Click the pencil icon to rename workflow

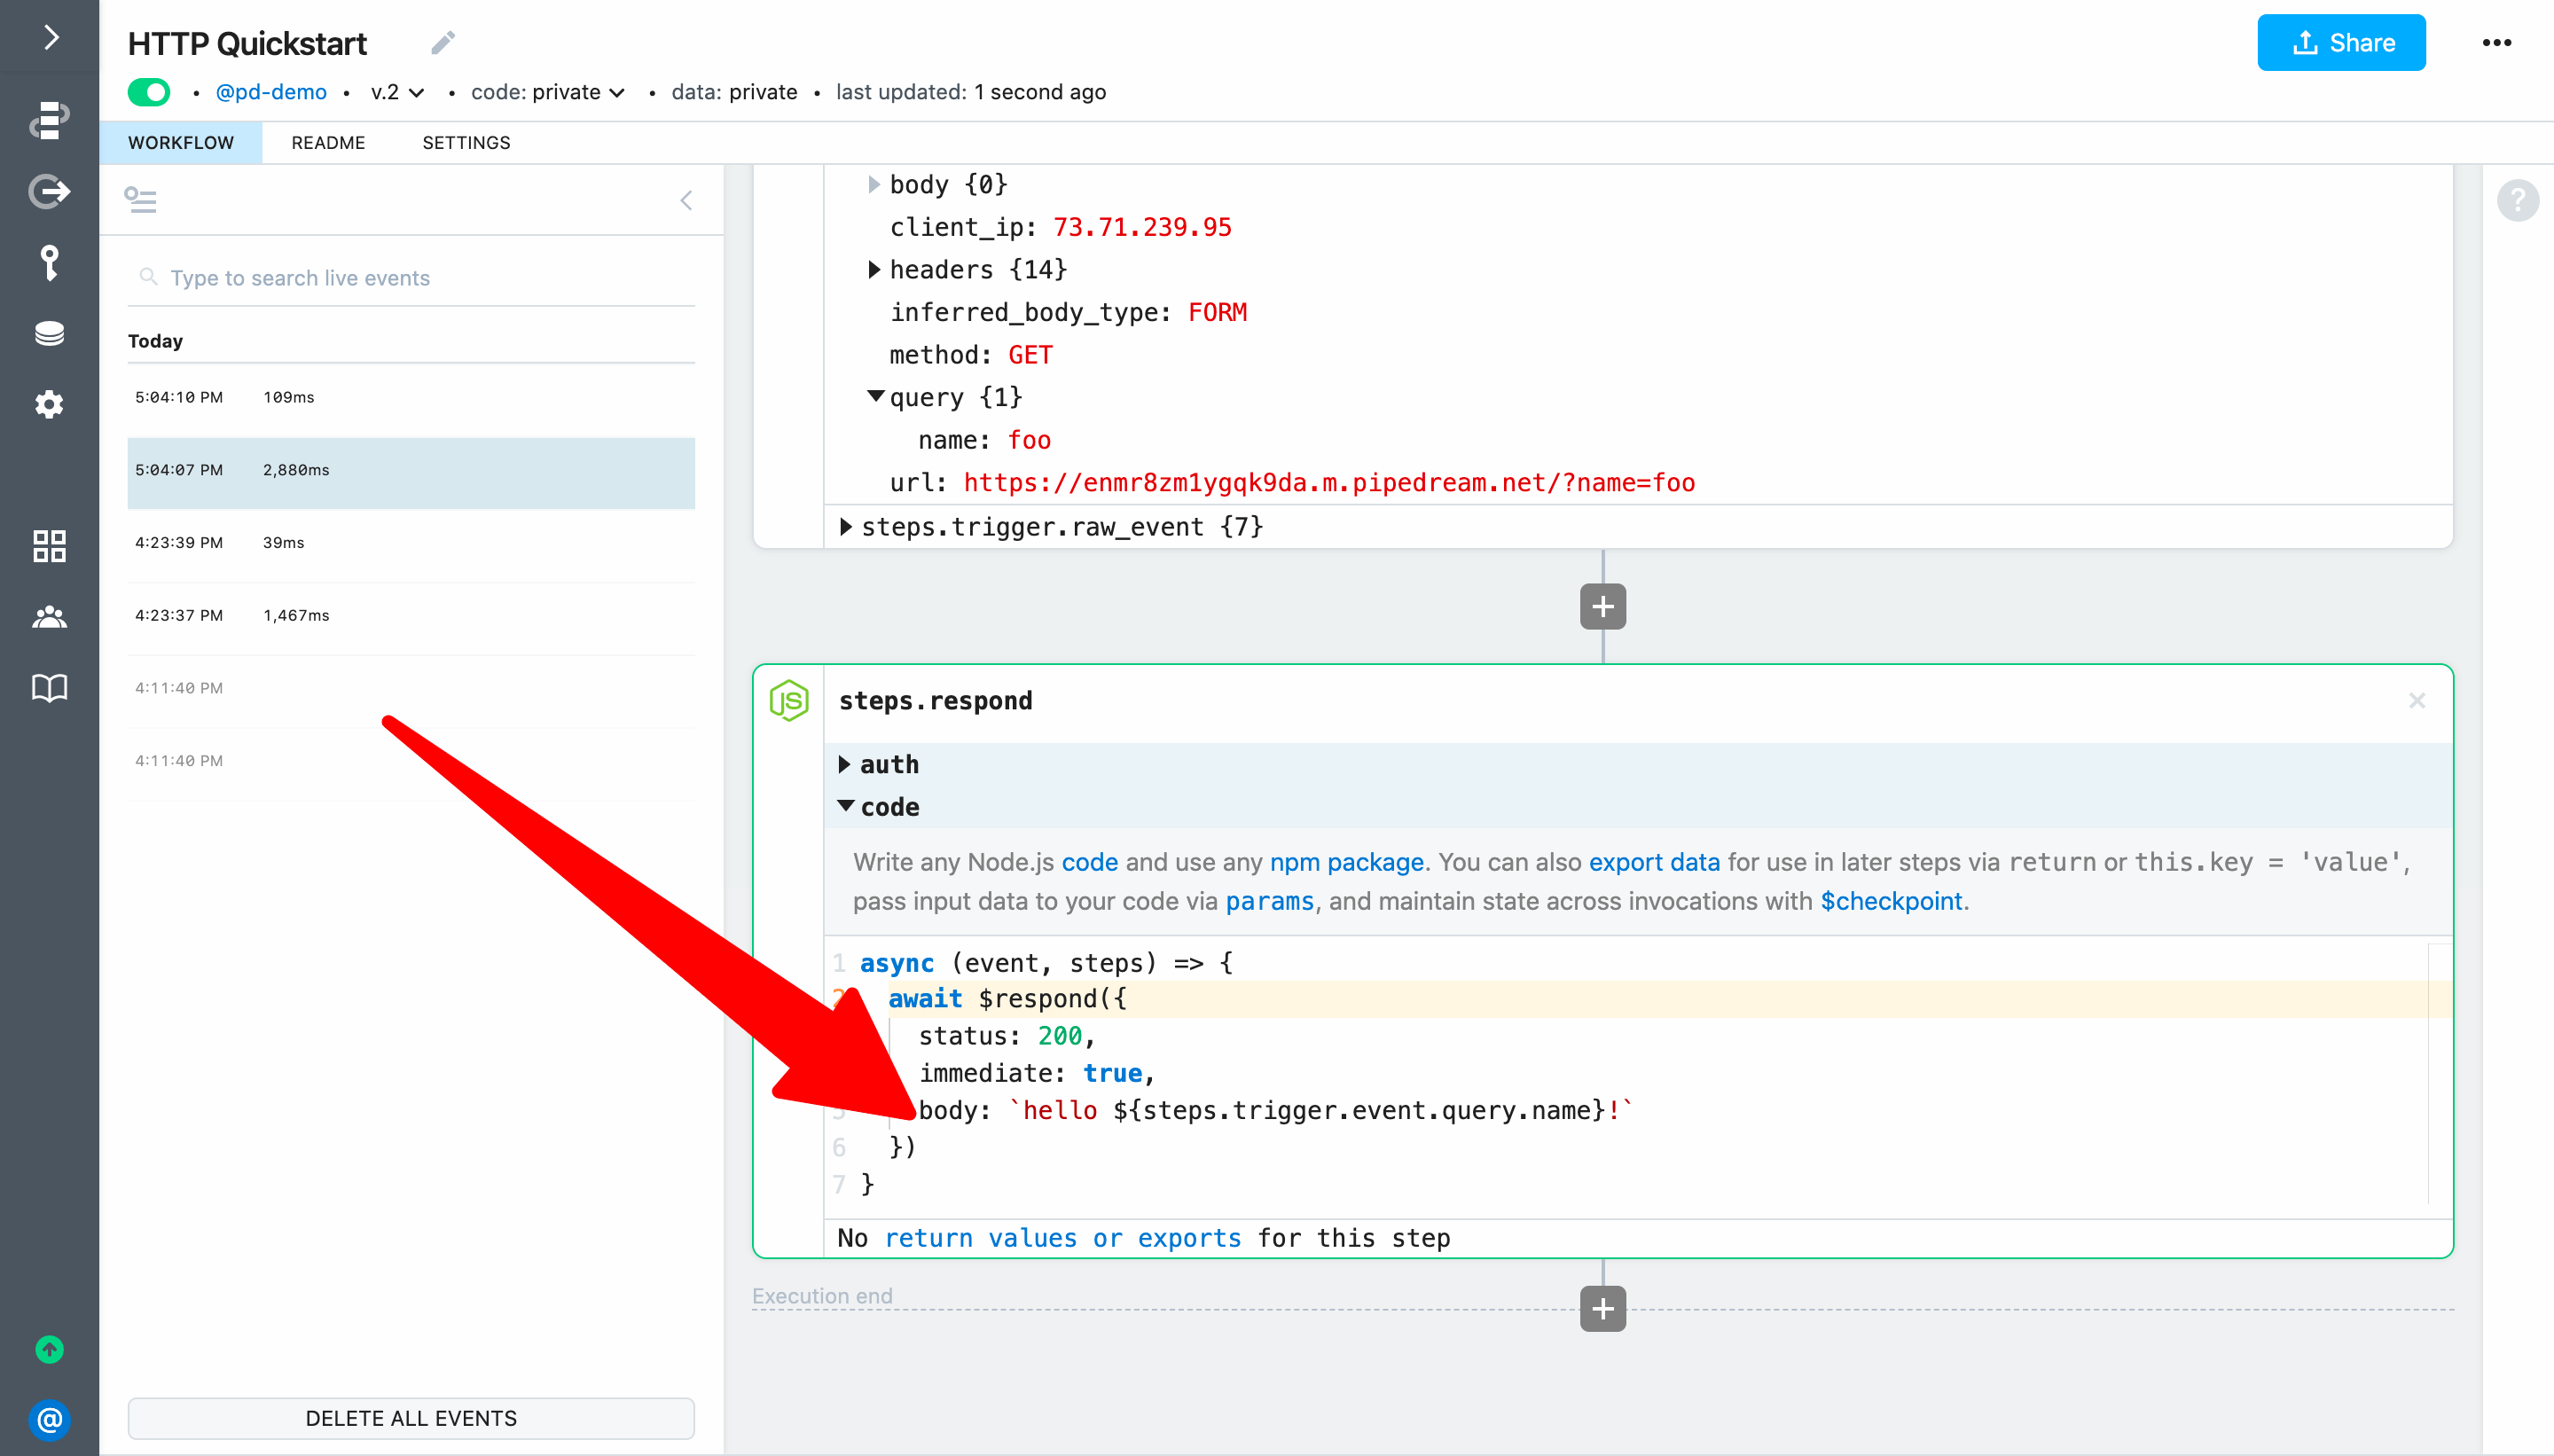point(443,43)
